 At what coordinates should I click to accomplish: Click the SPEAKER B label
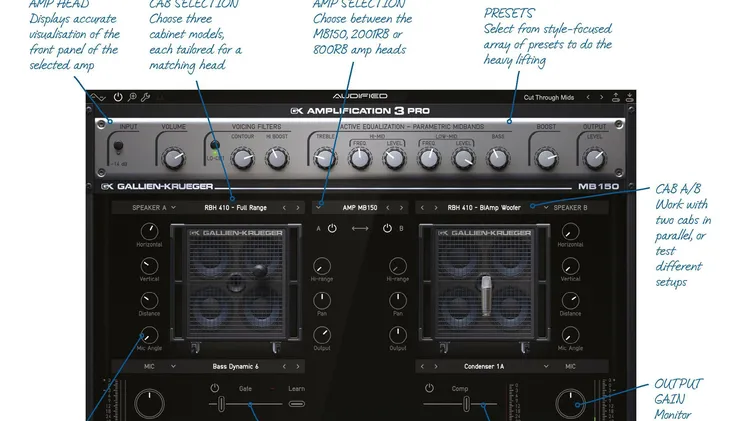click(x=570, y=208)
